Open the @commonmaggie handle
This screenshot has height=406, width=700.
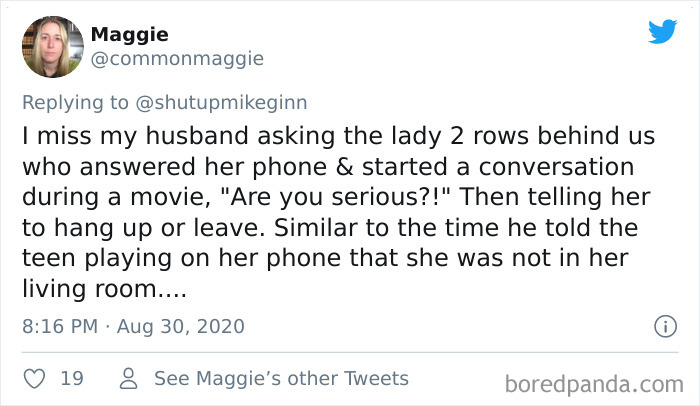click(x=177, y=59)
